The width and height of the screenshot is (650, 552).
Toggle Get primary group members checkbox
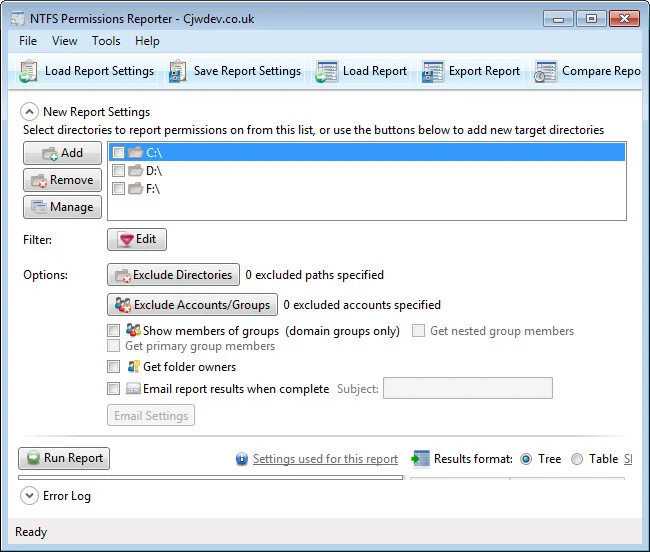coord(113,346)
